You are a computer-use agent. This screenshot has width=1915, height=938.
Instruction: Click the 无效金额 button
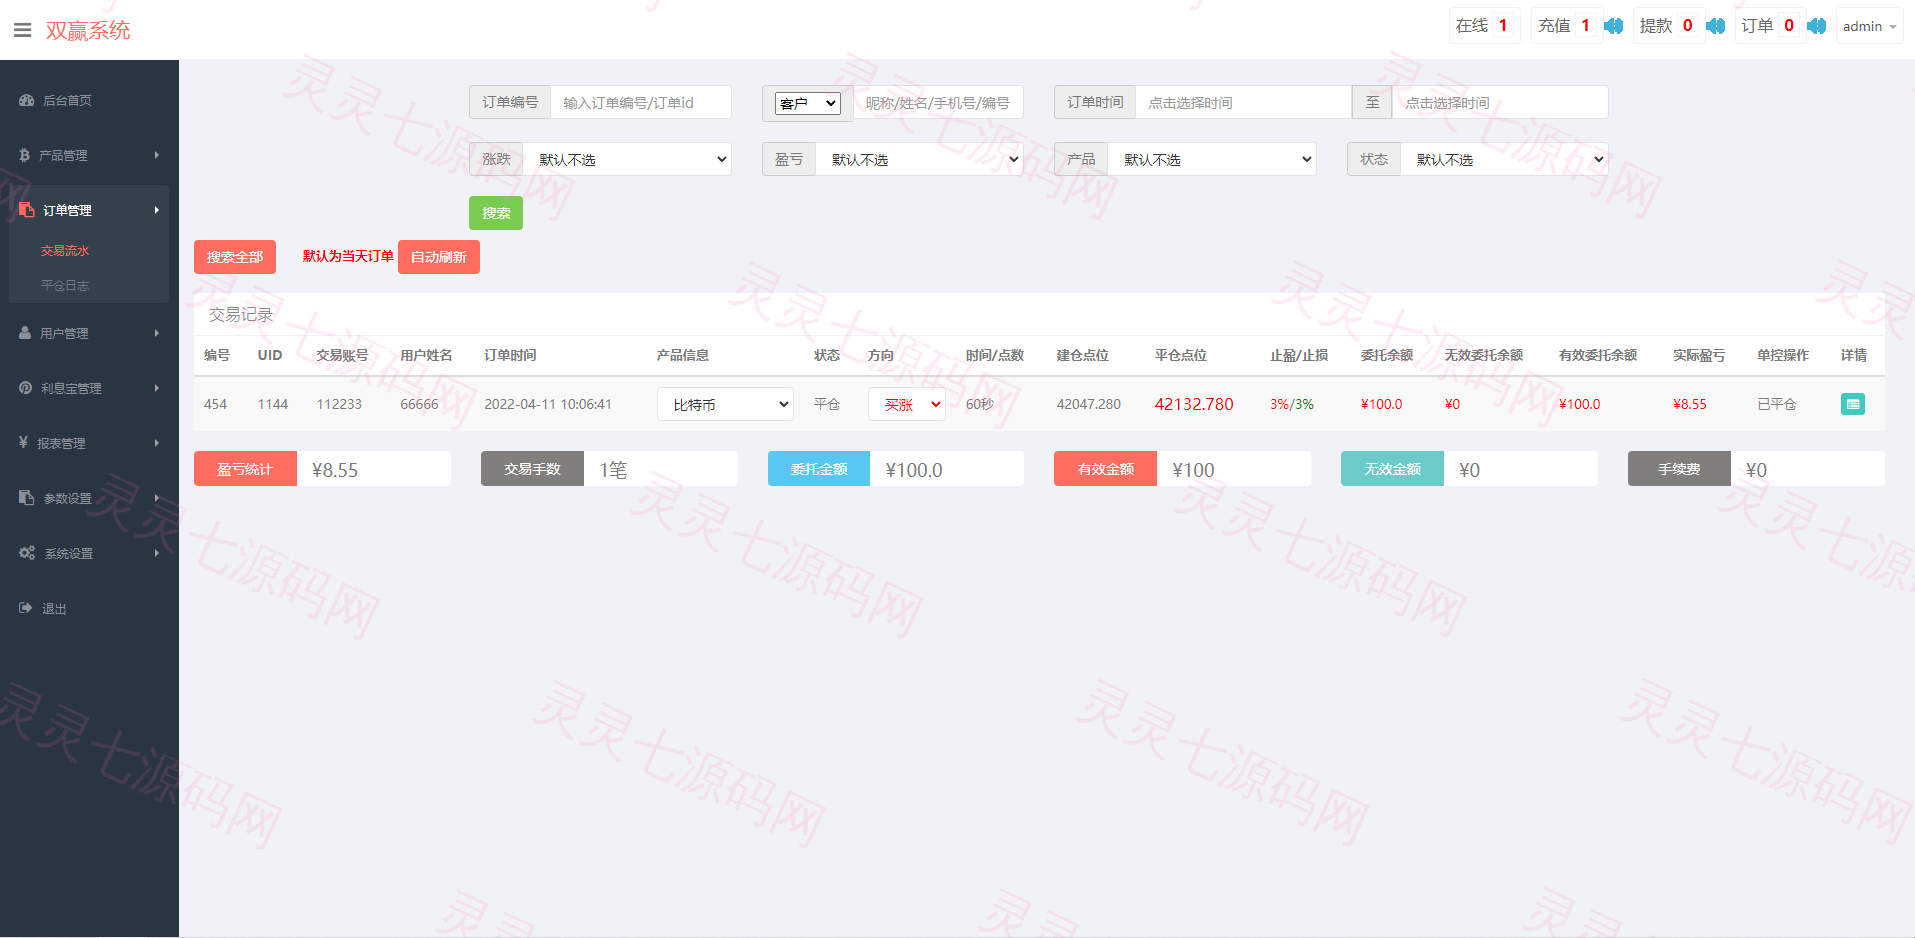[x=1392, y=469]
